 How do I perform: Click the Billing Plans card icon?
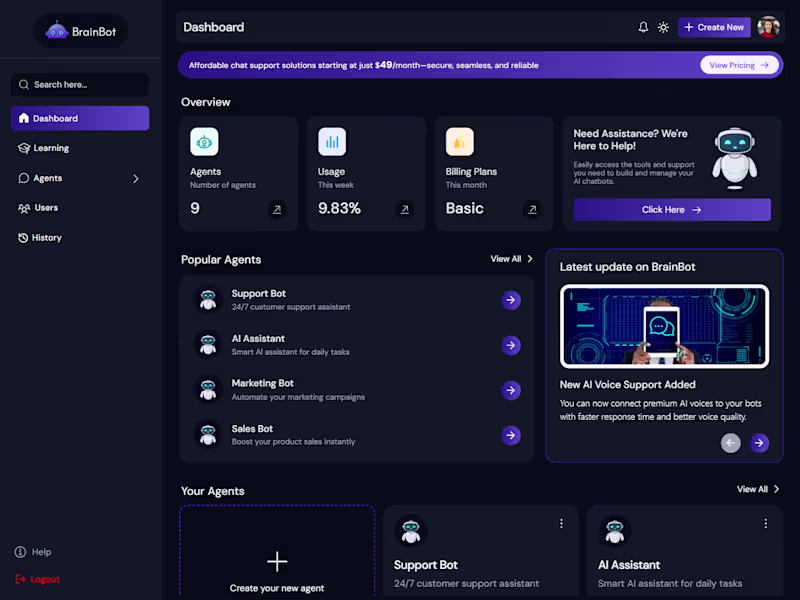[x=460, y=141]
